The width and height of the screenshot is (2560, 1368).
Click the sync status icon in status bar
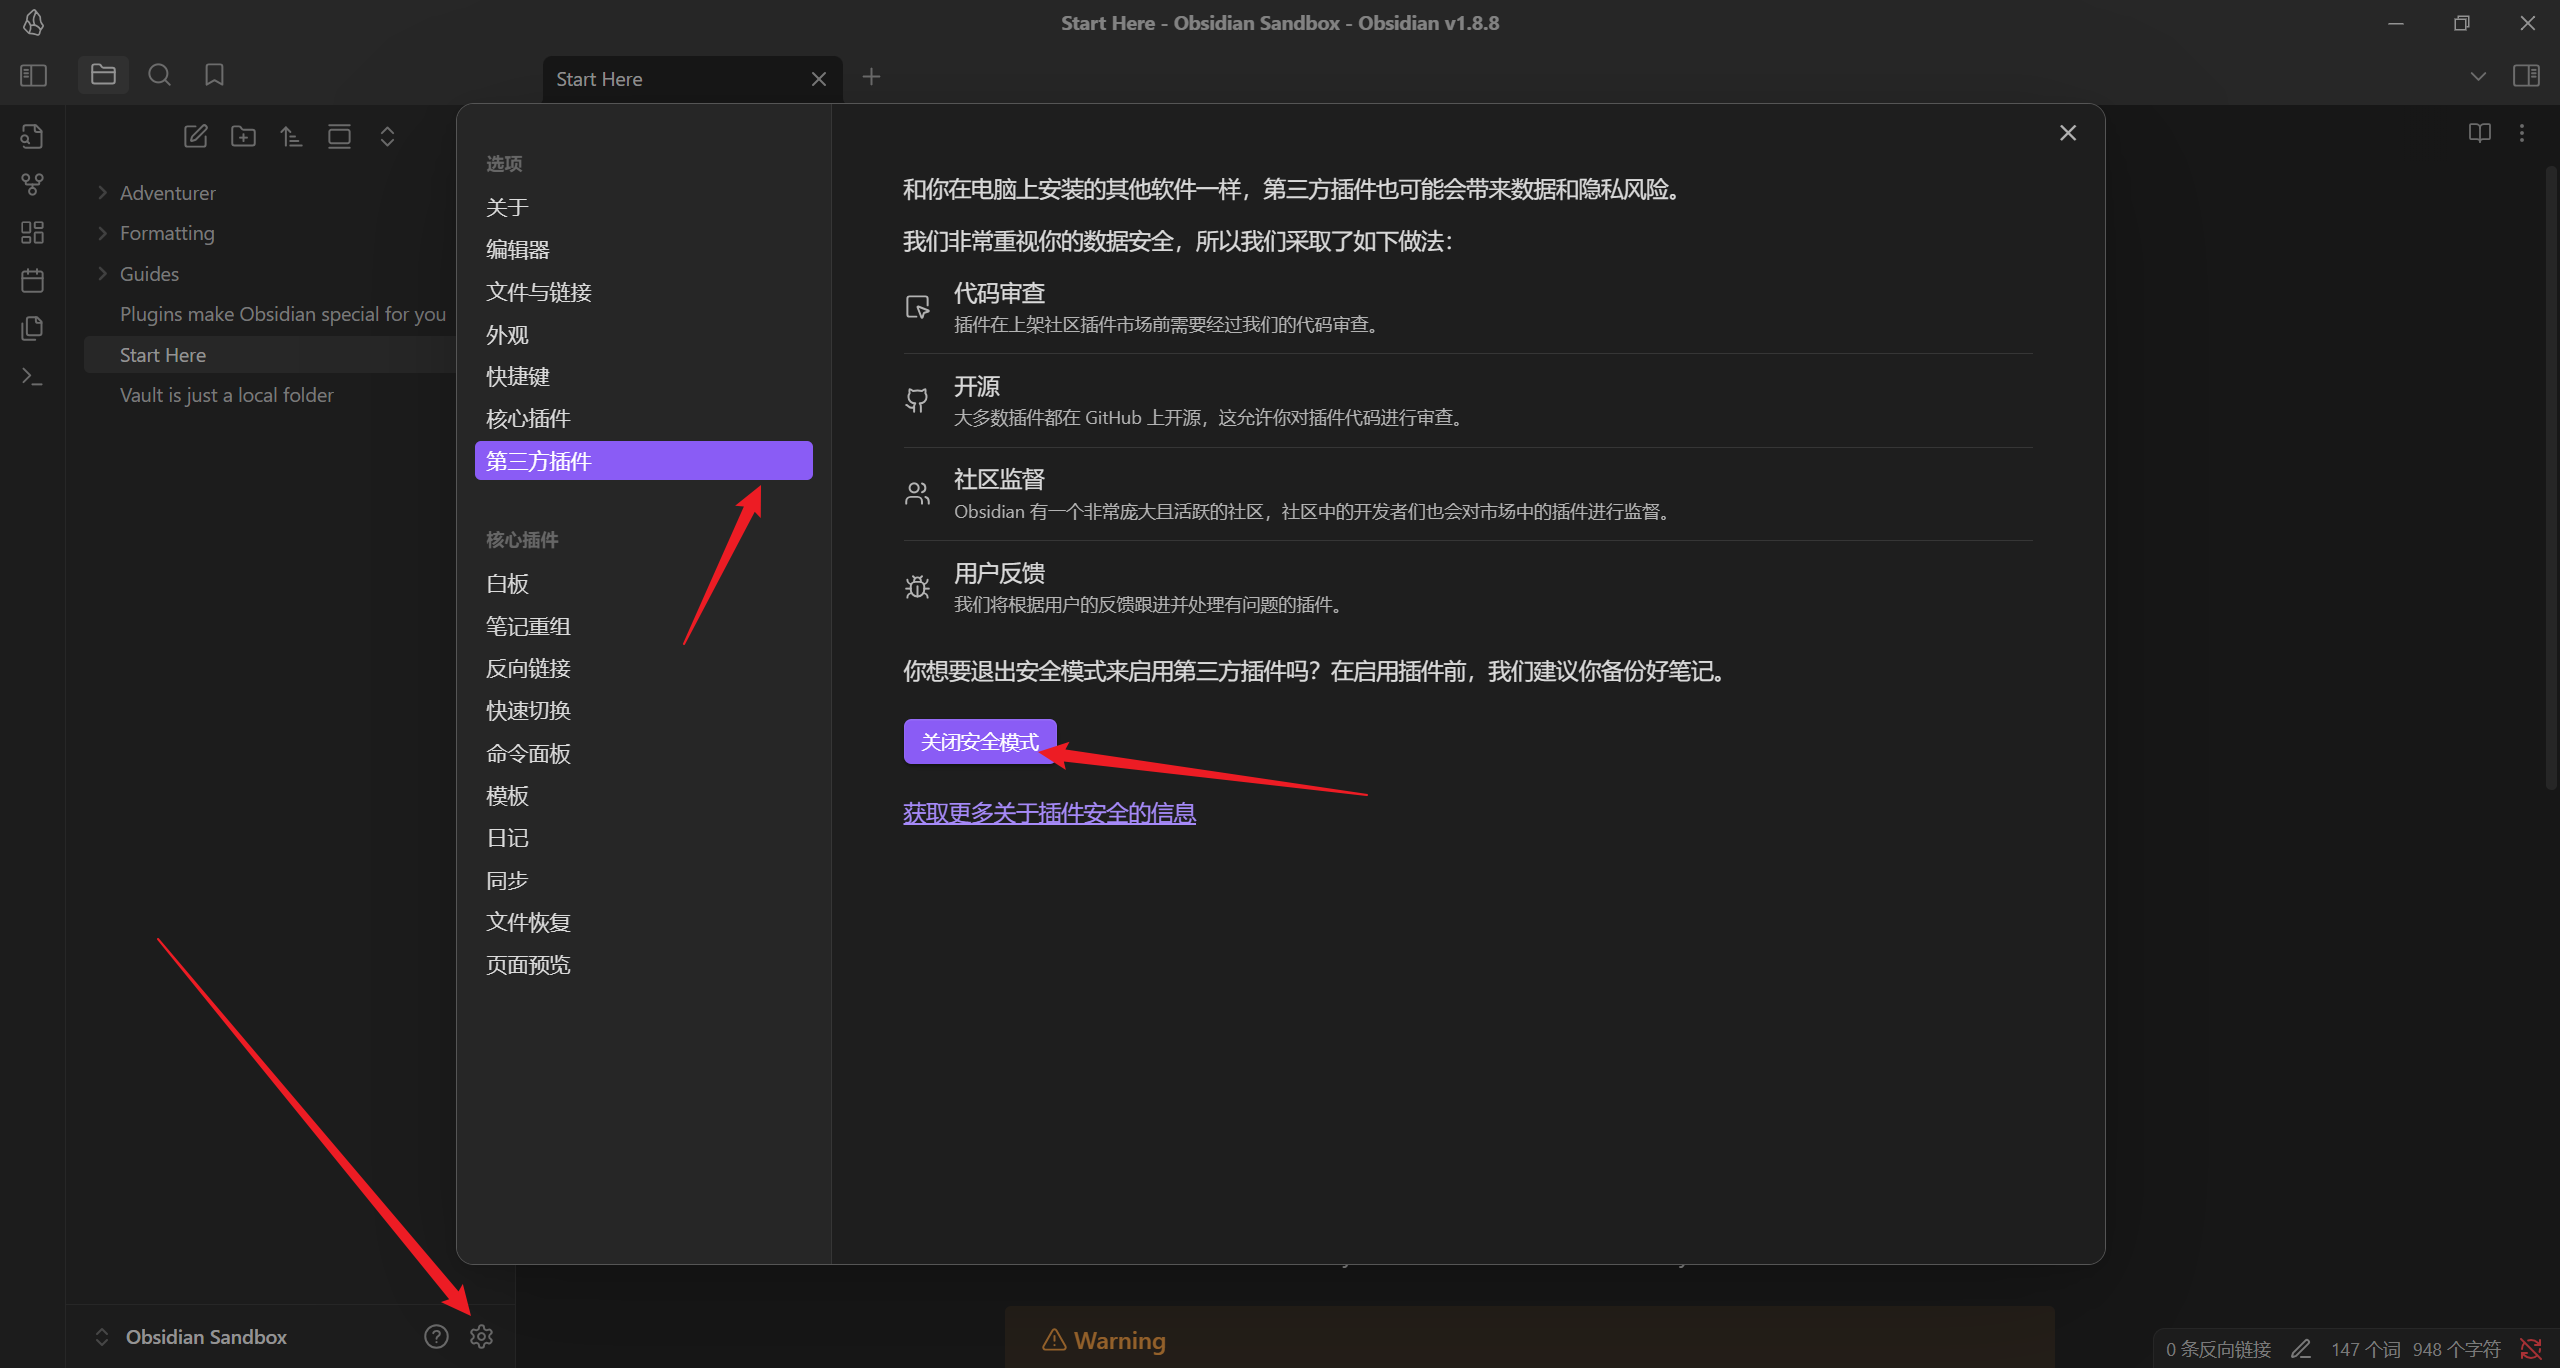coord(2531,1349)
